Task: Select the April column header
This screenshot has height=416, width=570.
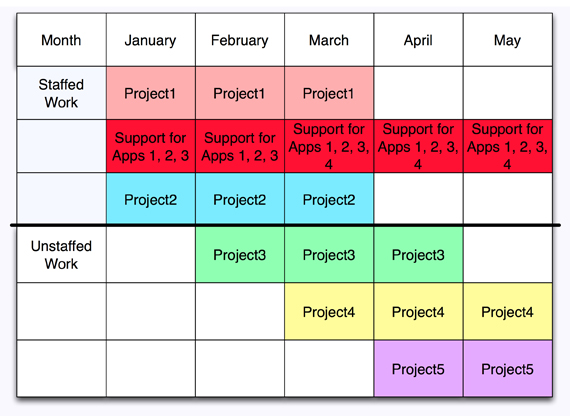Action: tap(418, 40)
